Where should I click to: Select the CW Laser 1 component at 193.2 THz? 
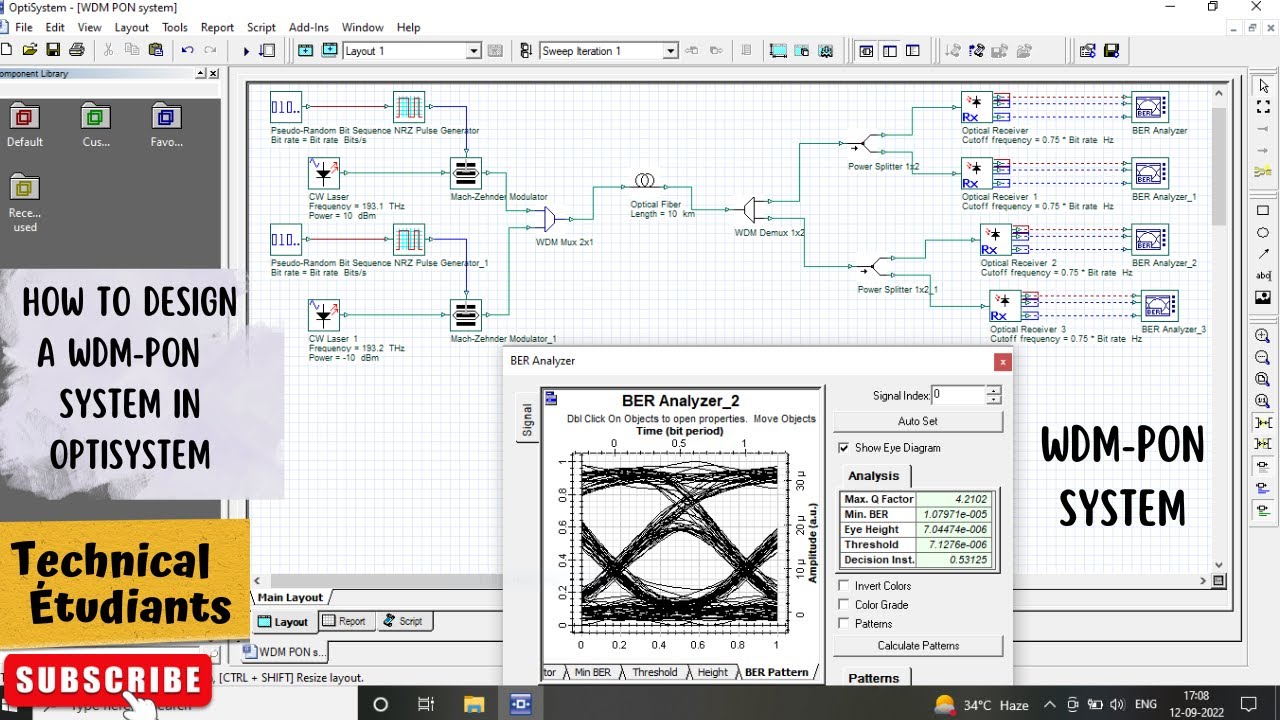(323, 316)
